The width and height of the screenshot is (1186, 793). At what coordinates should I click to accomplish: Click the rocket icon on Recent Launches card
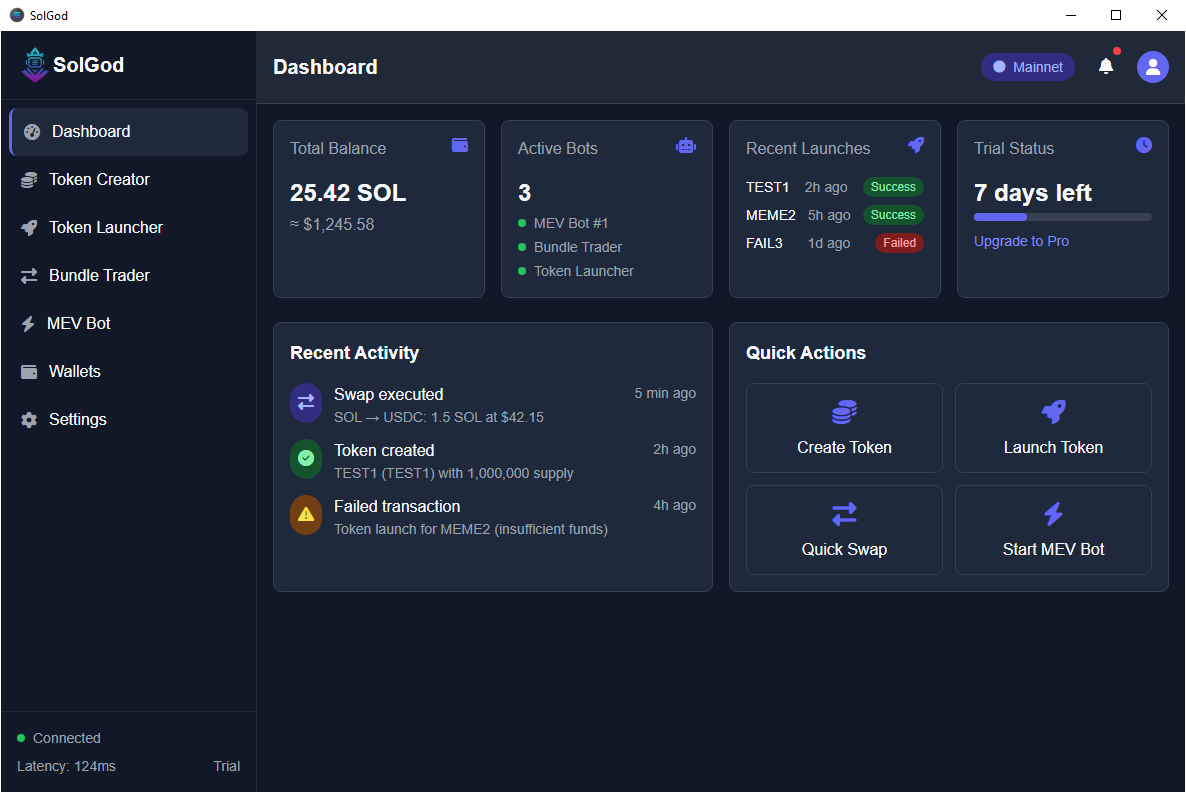click(916, 145)
